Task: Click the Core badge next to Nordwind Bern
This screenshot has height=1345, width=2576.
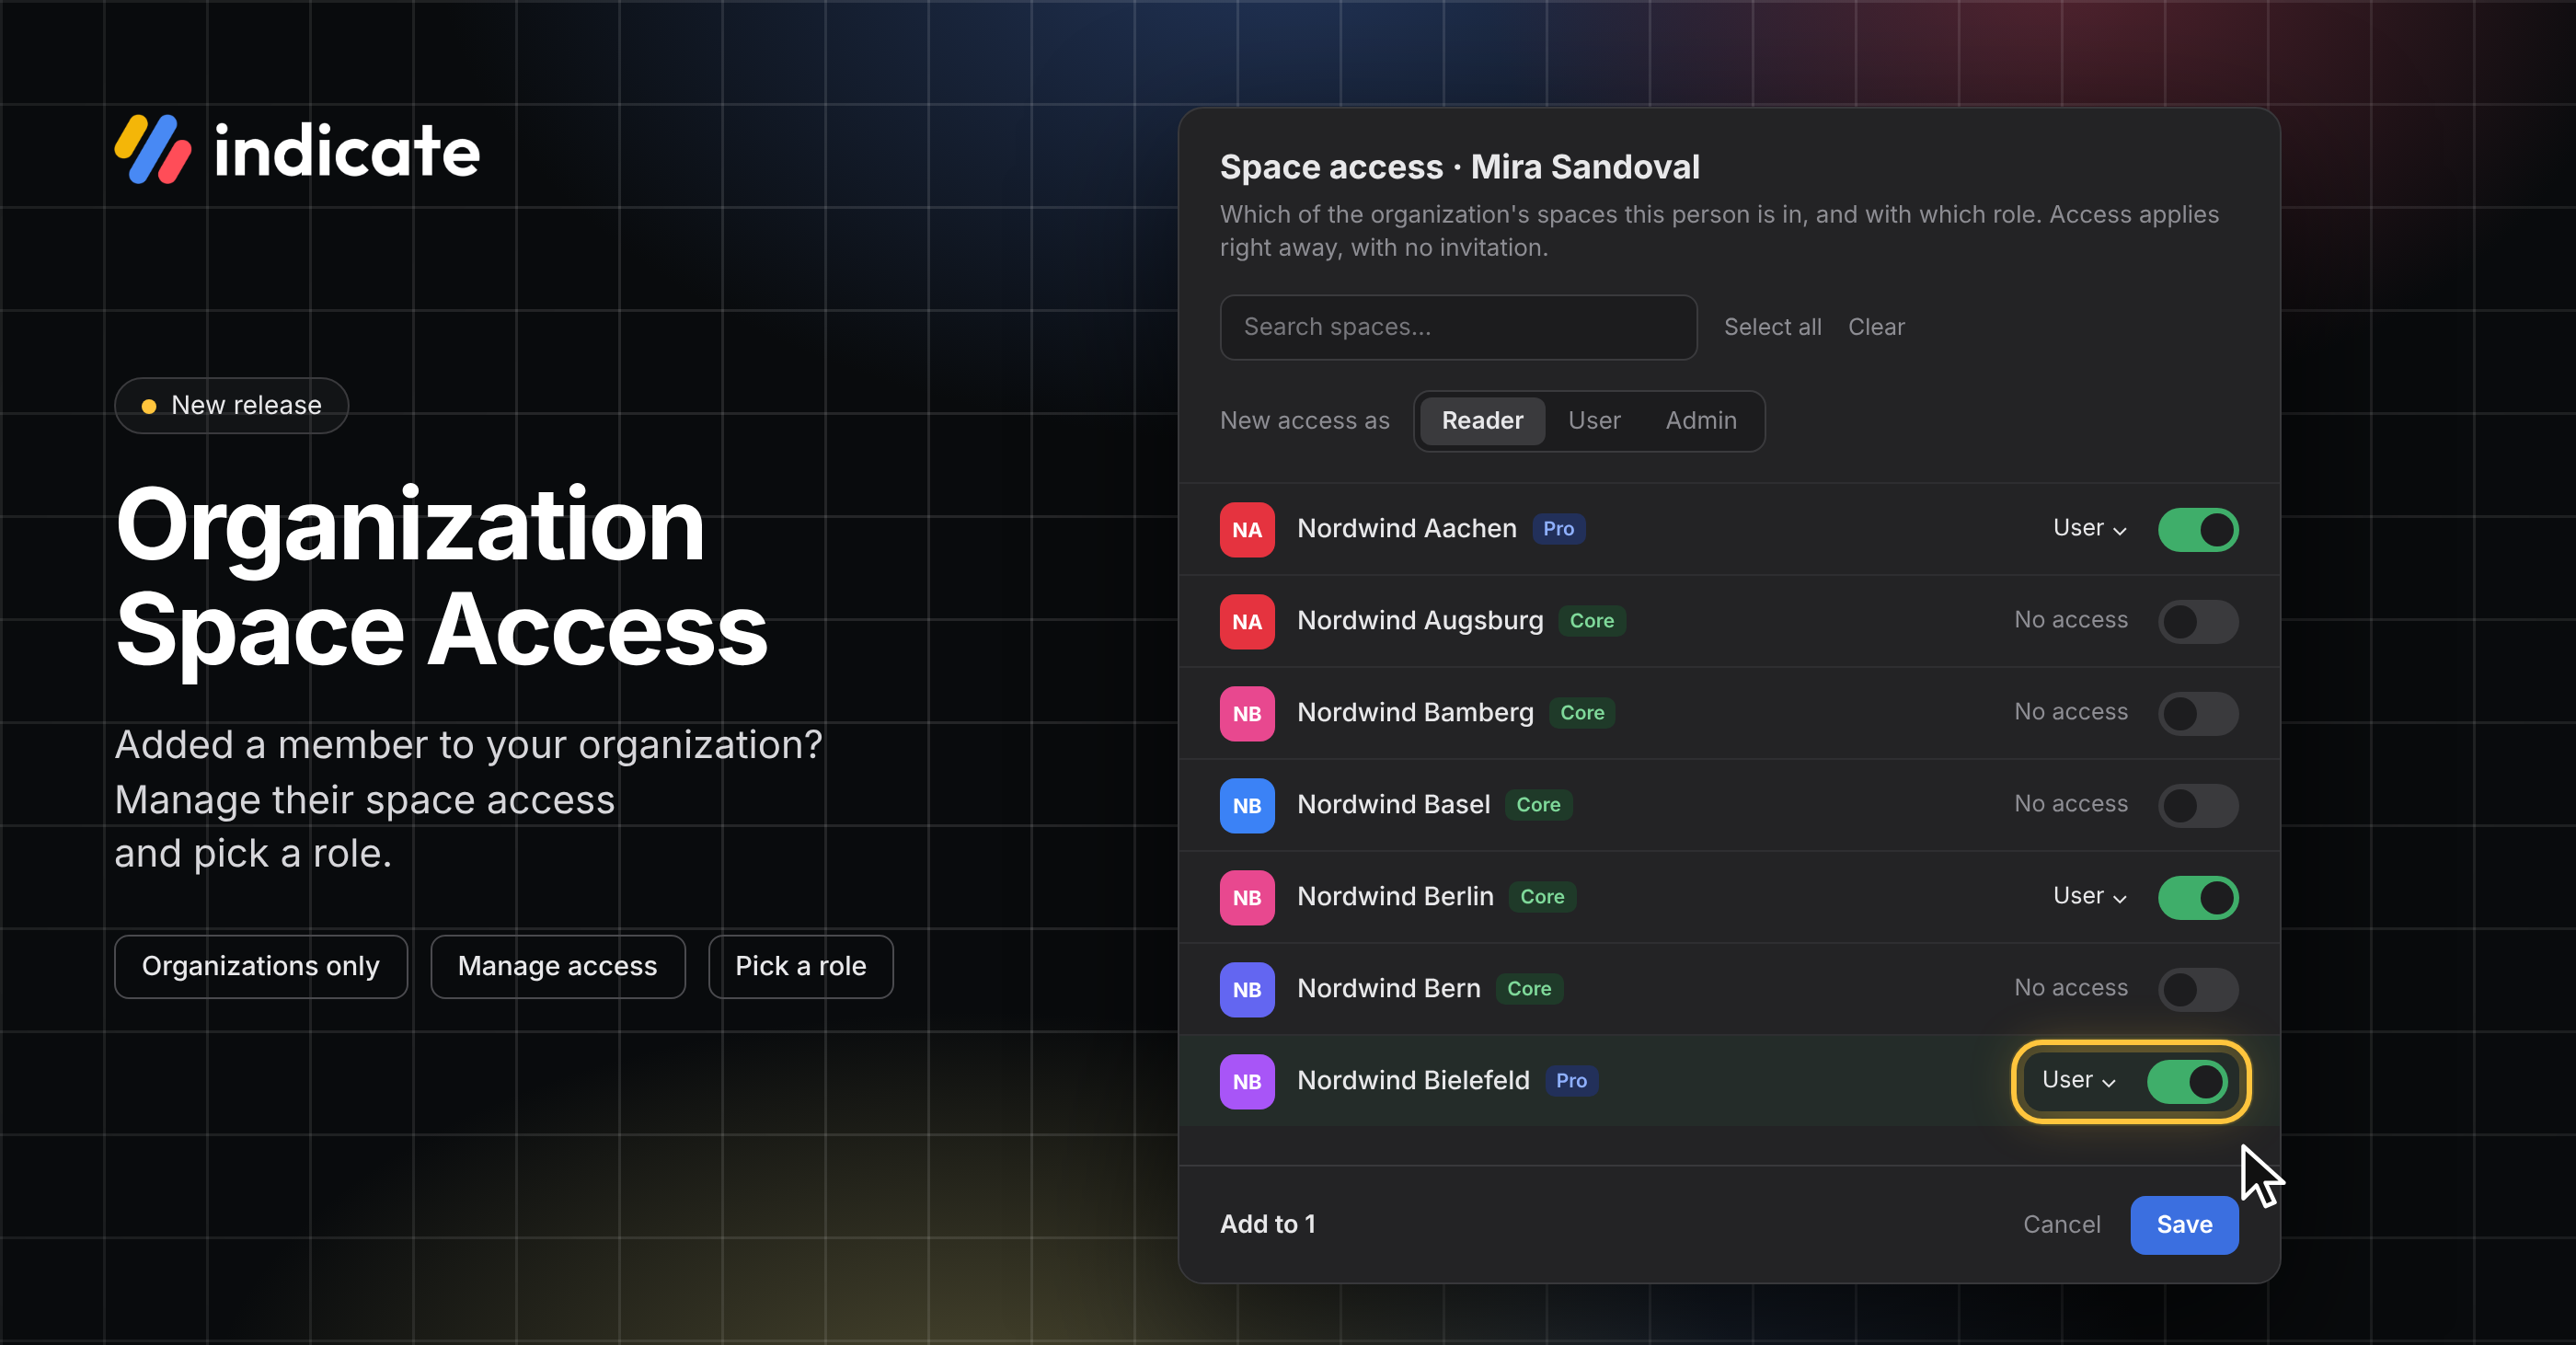Action: point(1529,989)
